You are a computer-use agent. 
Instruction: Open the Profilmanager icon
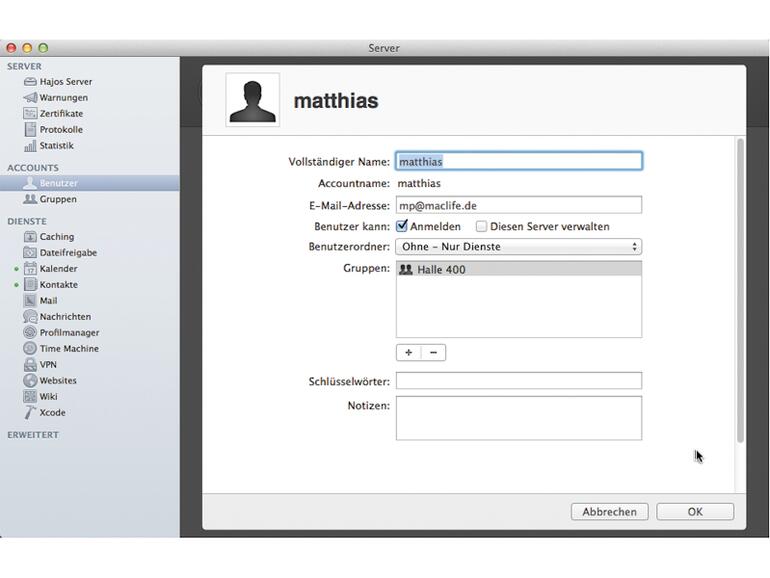tap(30, 332)
